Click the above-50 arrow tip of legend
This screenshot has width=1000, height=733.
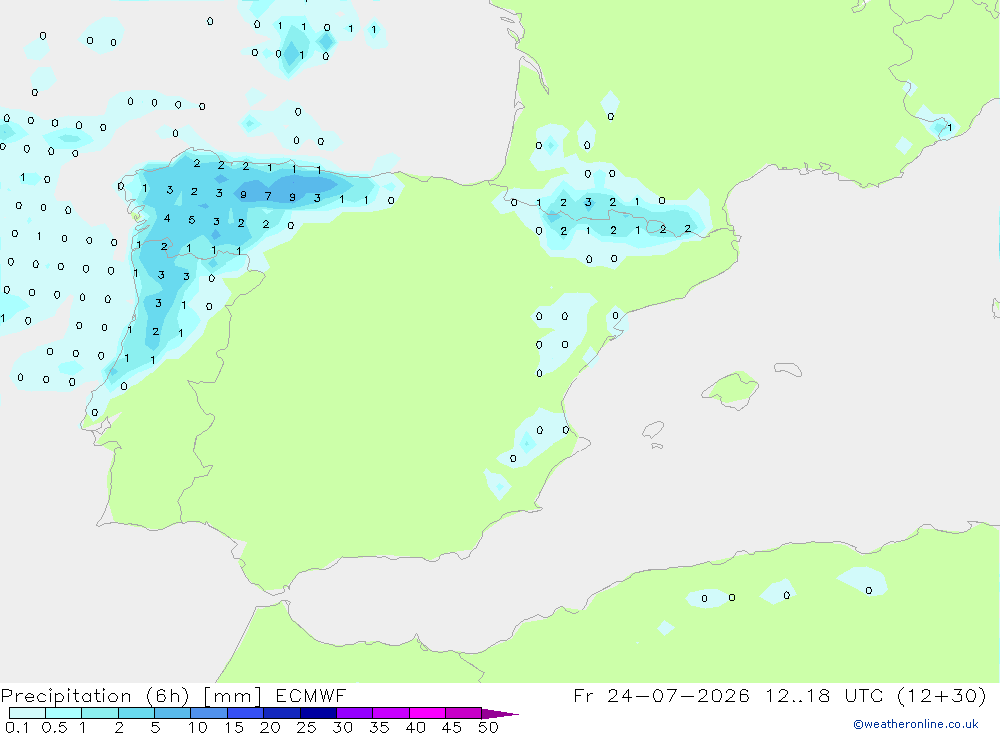point(500,714)
